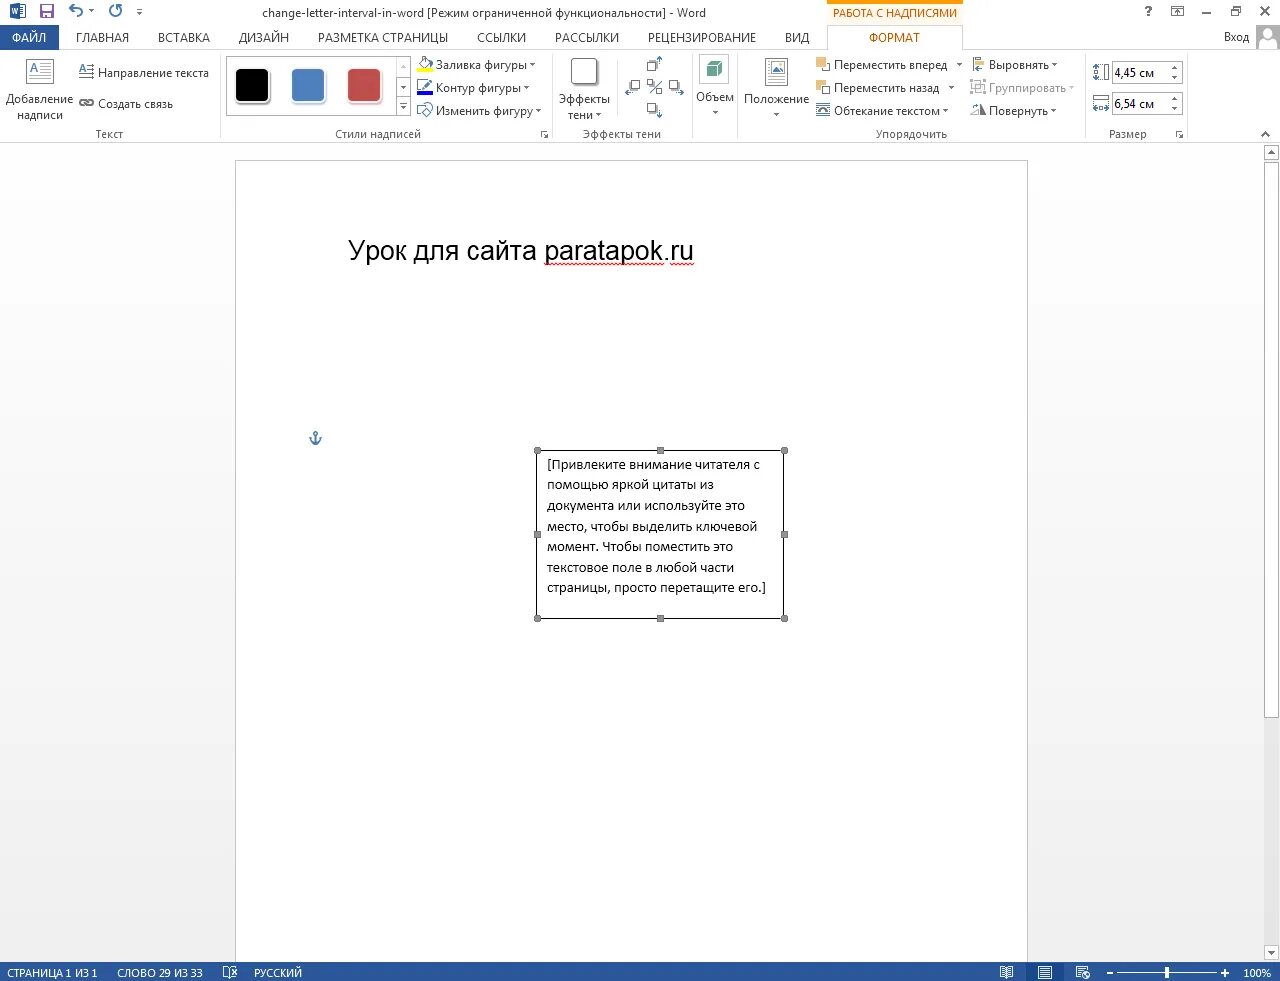Viewport: 1280px width, 981px height.
Task: Switch to the РАССЫЛКИ tab
Action: click(x=587, y=37)
